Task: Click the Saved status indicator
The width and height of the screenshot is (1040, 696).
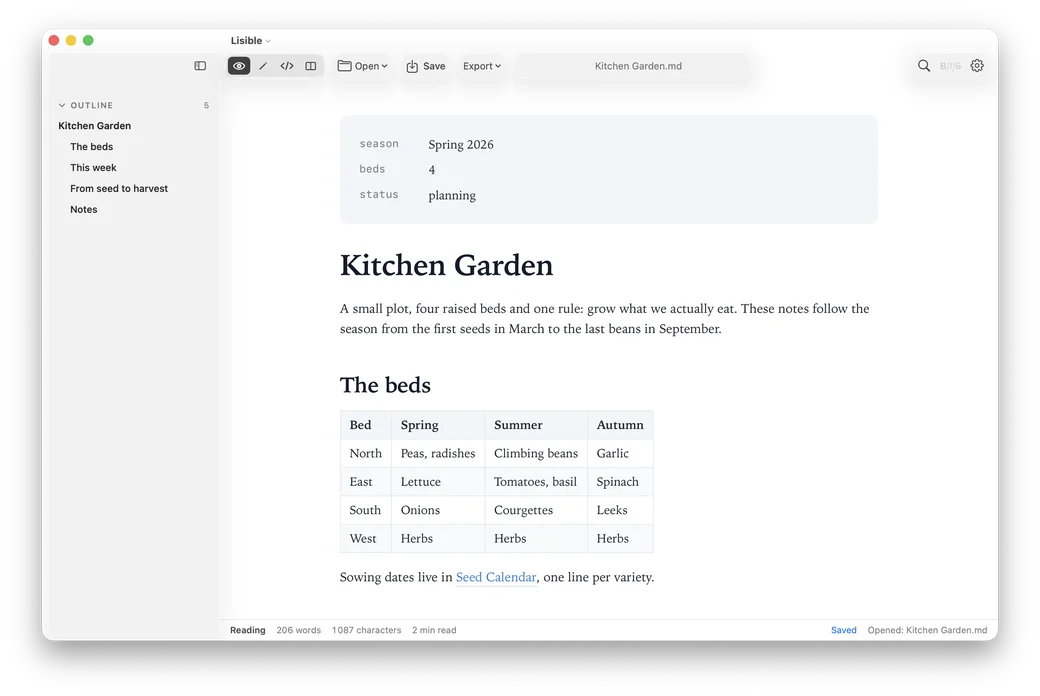Action: (844, 630)
